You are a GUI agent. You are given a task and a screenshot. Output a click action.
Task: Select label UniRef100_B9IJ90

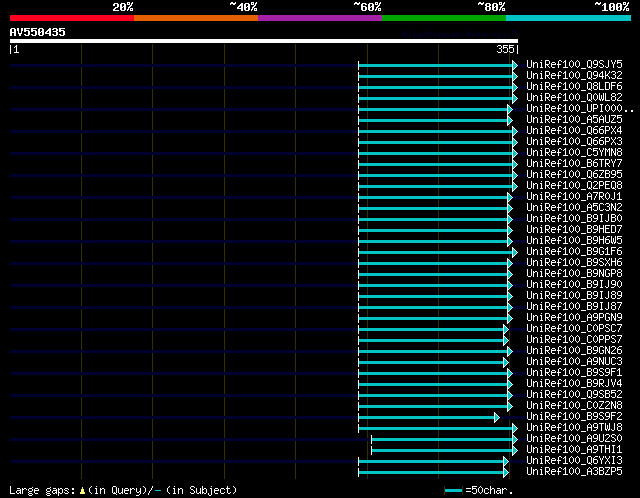pos(574,285)
